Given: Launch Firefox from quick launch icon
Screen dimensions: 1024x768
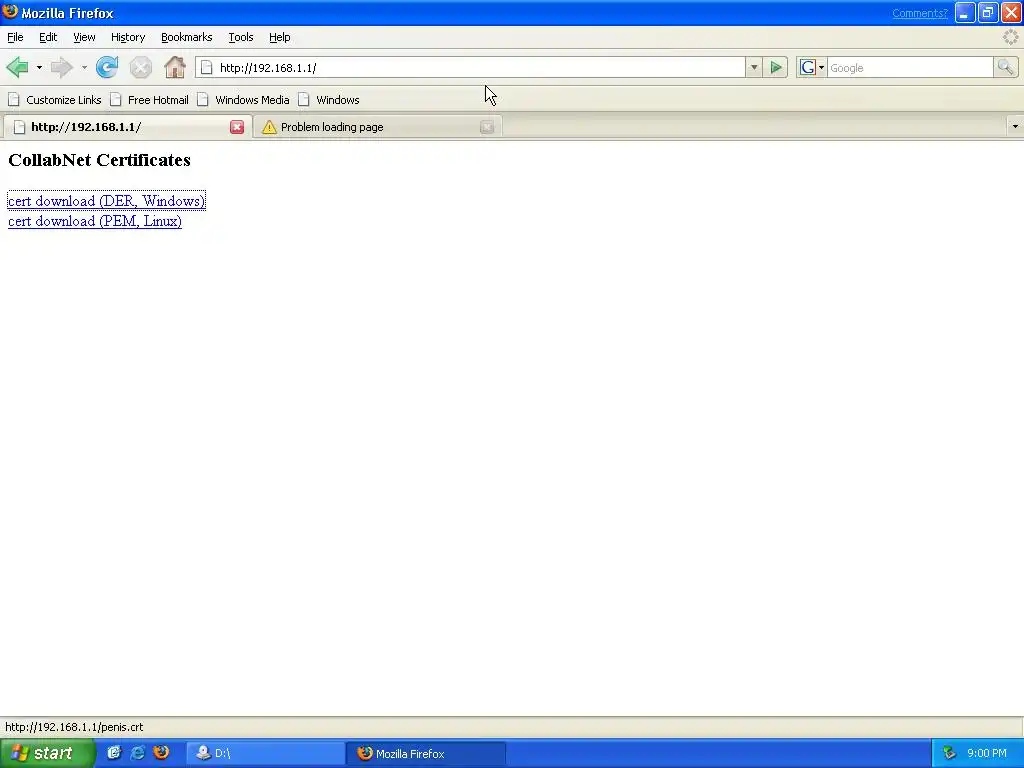Looking at the screenshot, I should tap(161, 753).
